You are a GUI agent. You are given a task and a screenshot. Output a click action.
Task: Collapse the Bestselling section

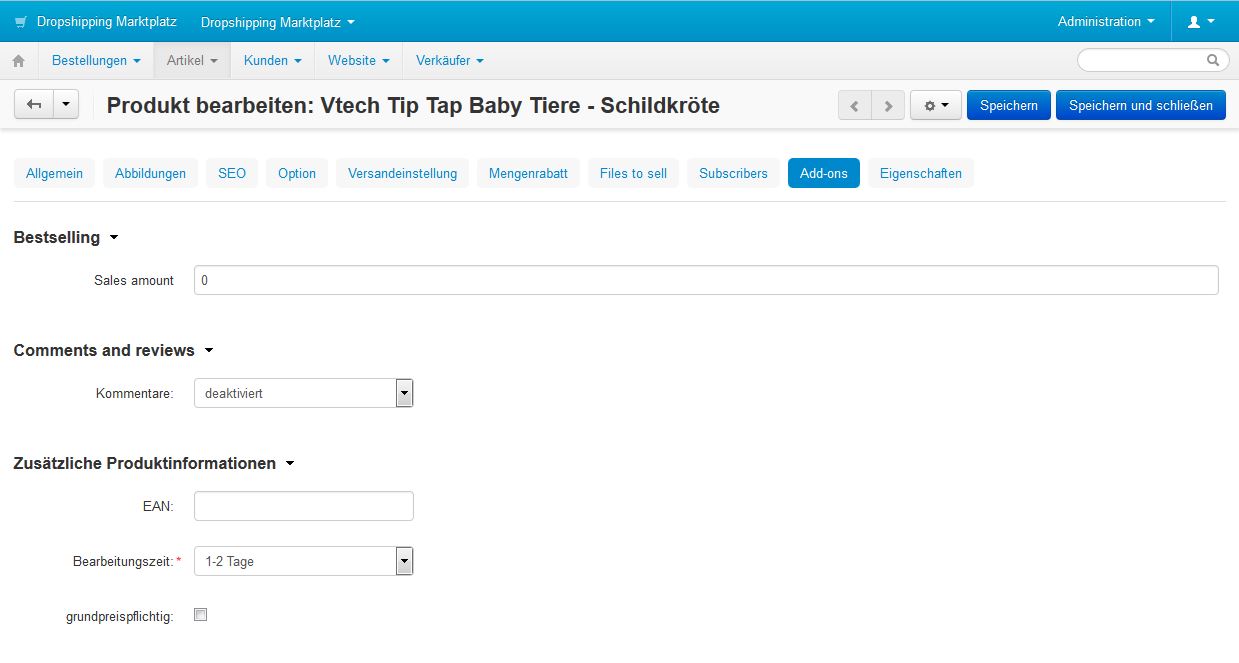point(66,237)
